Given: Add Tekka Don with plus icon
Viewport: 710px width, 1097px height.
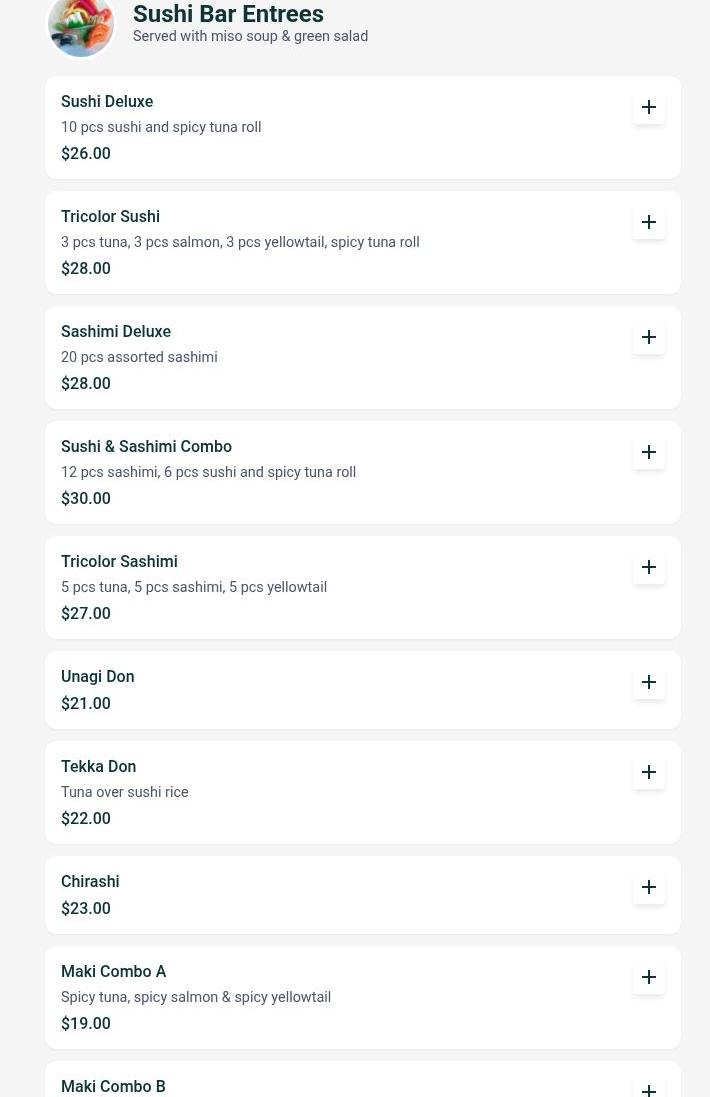Looking at the screenshot, I should click(649, 772).
